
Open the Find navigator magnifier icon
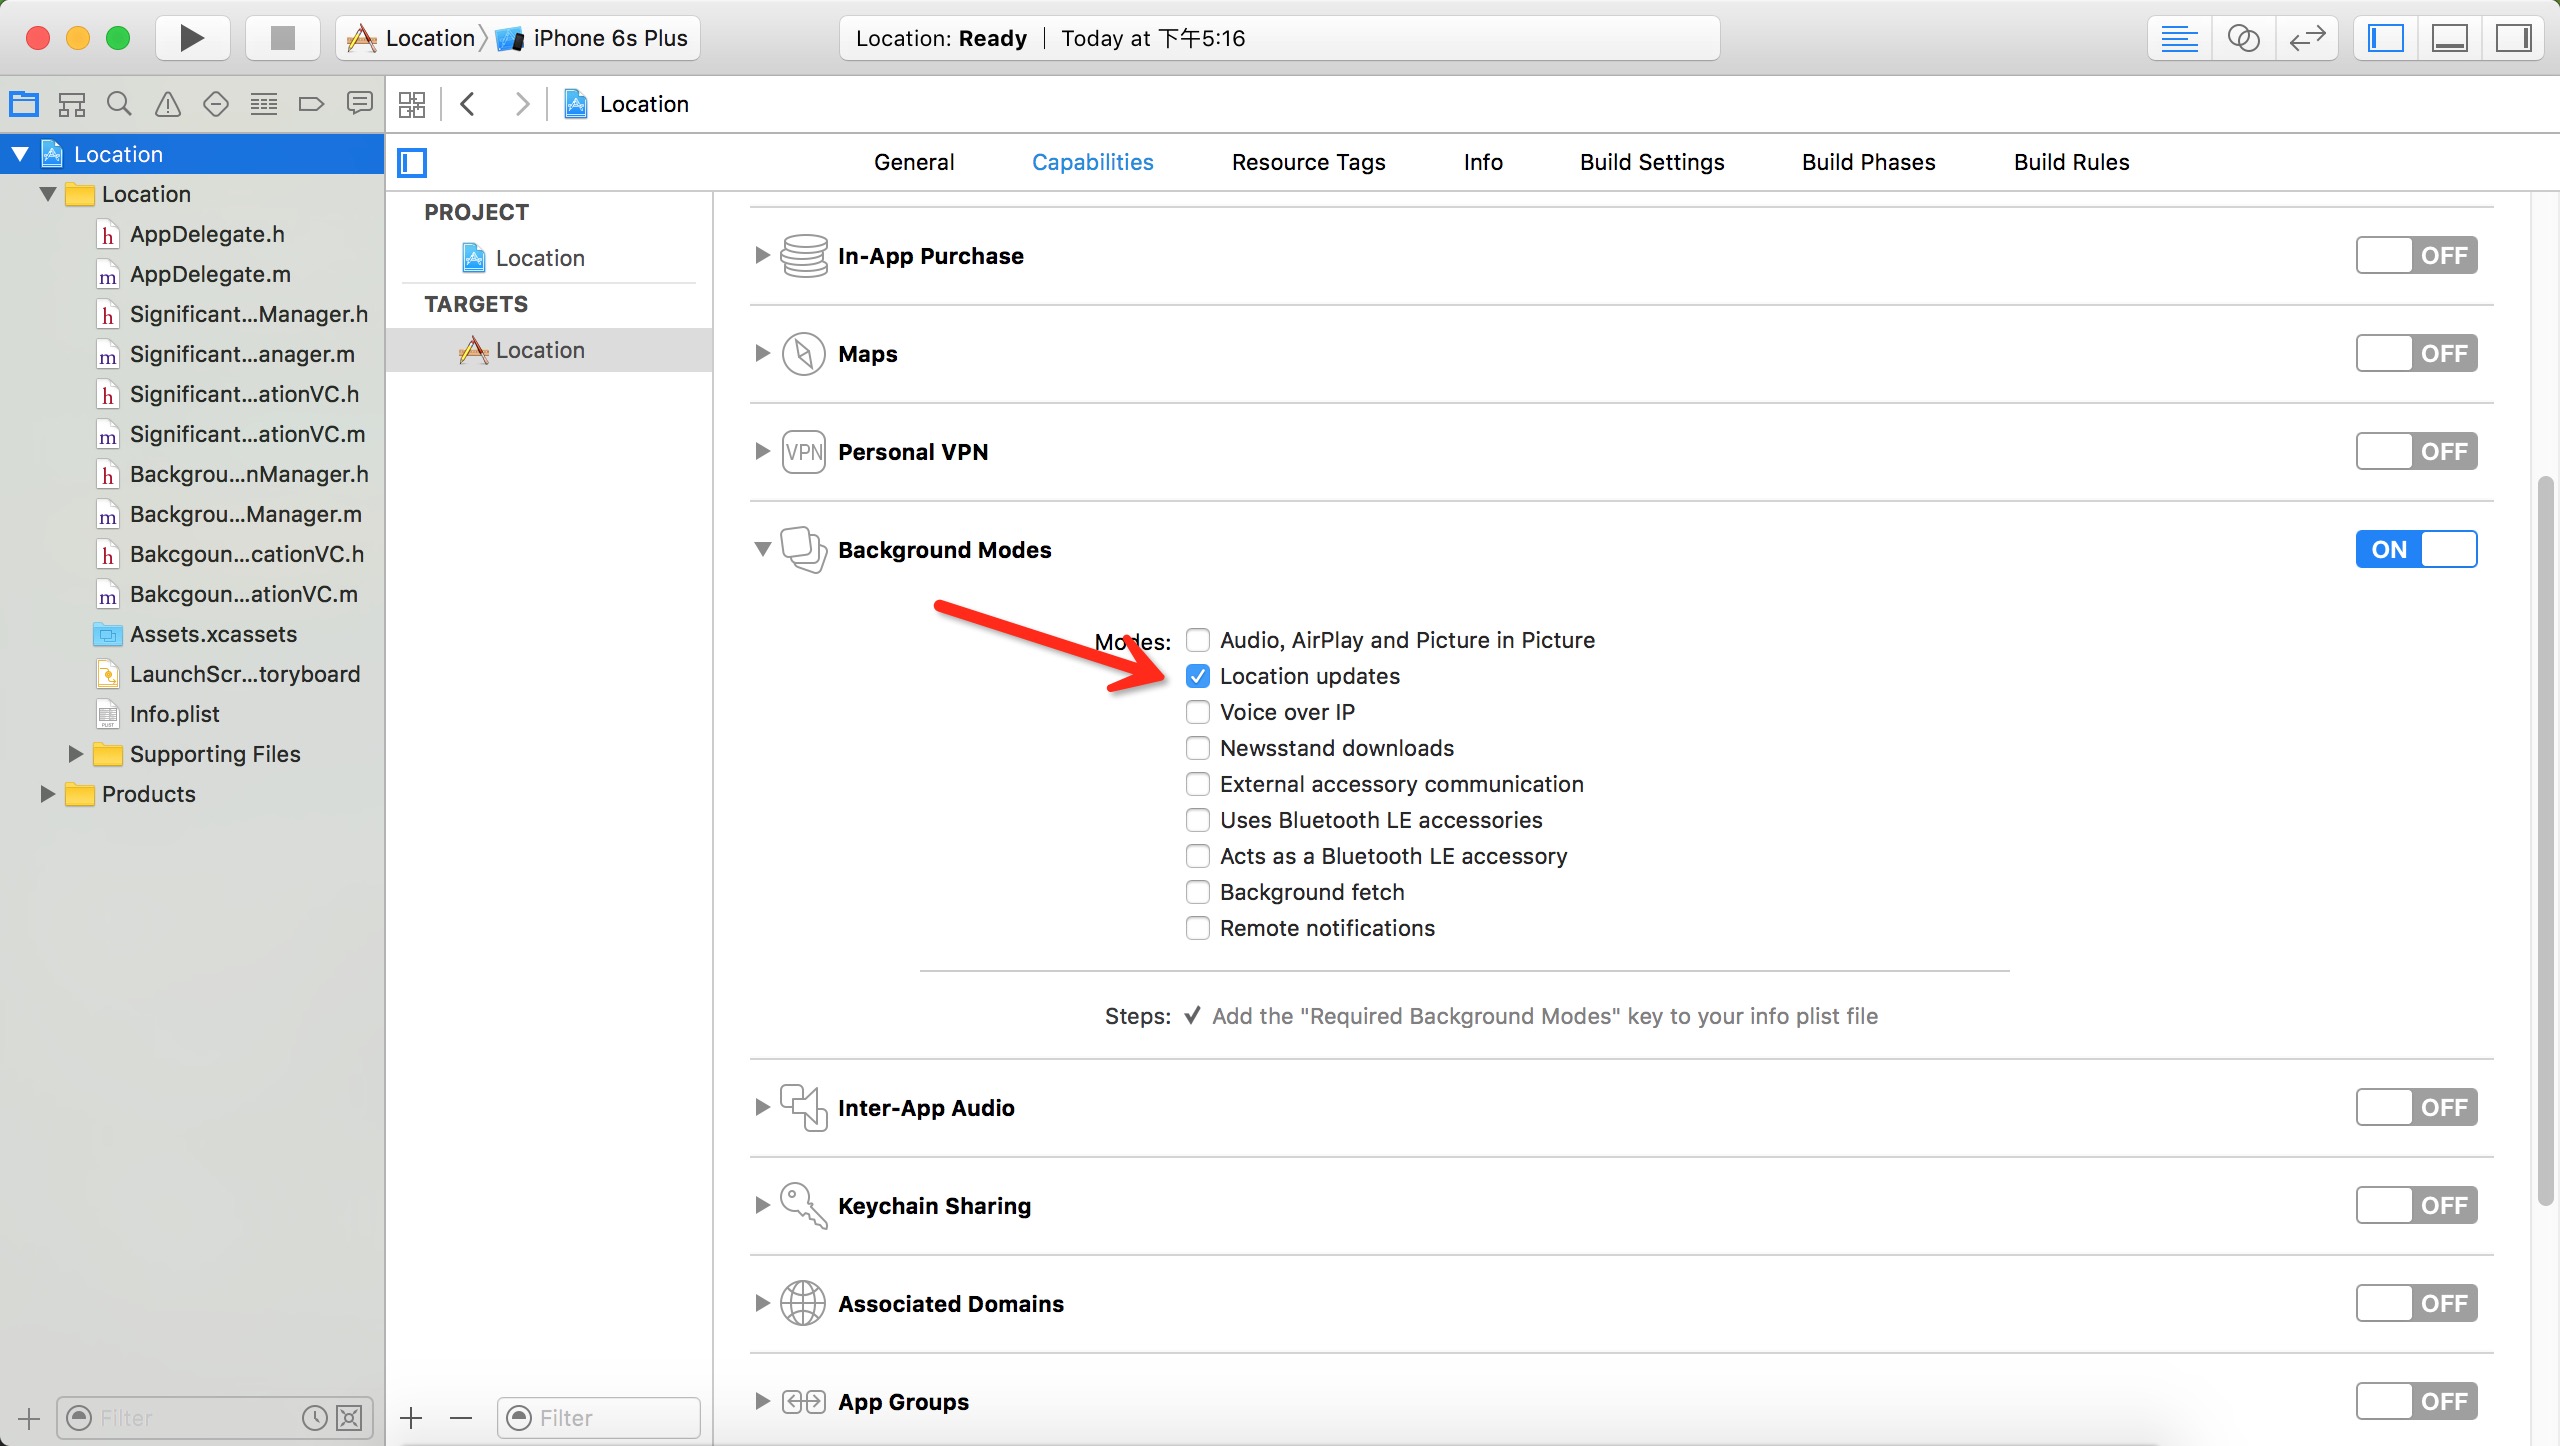click(119, 104)
